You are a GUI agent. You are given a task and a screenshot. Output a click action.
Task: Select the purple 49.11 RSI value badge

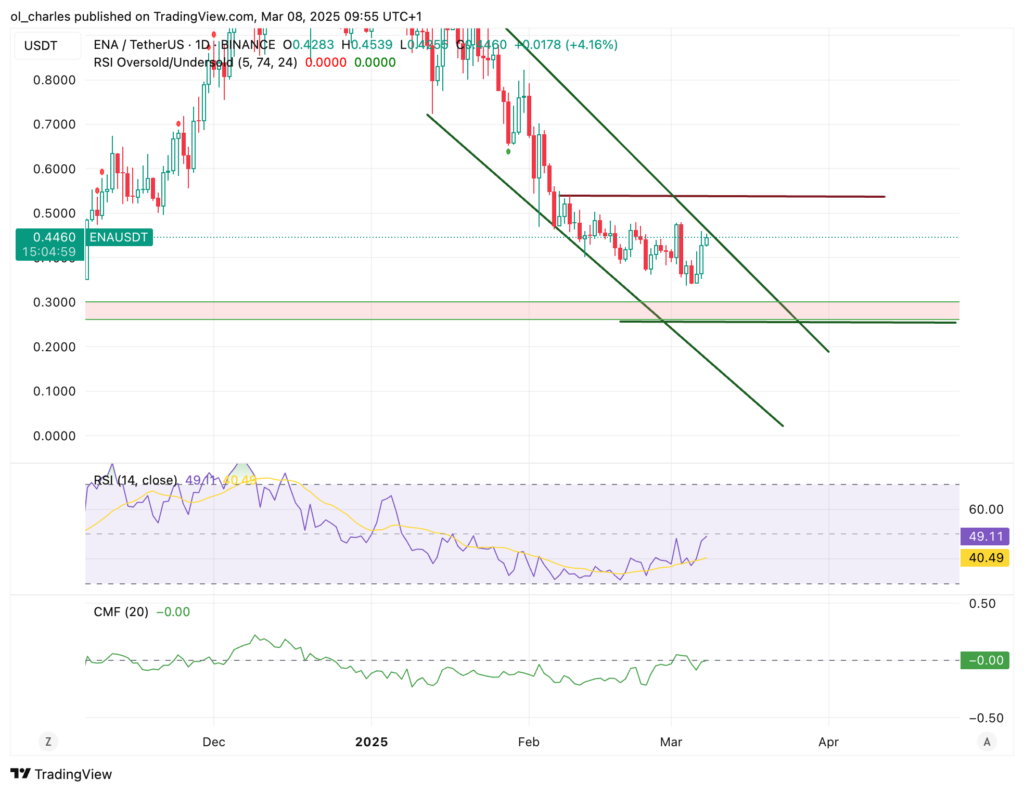(984, 537)
